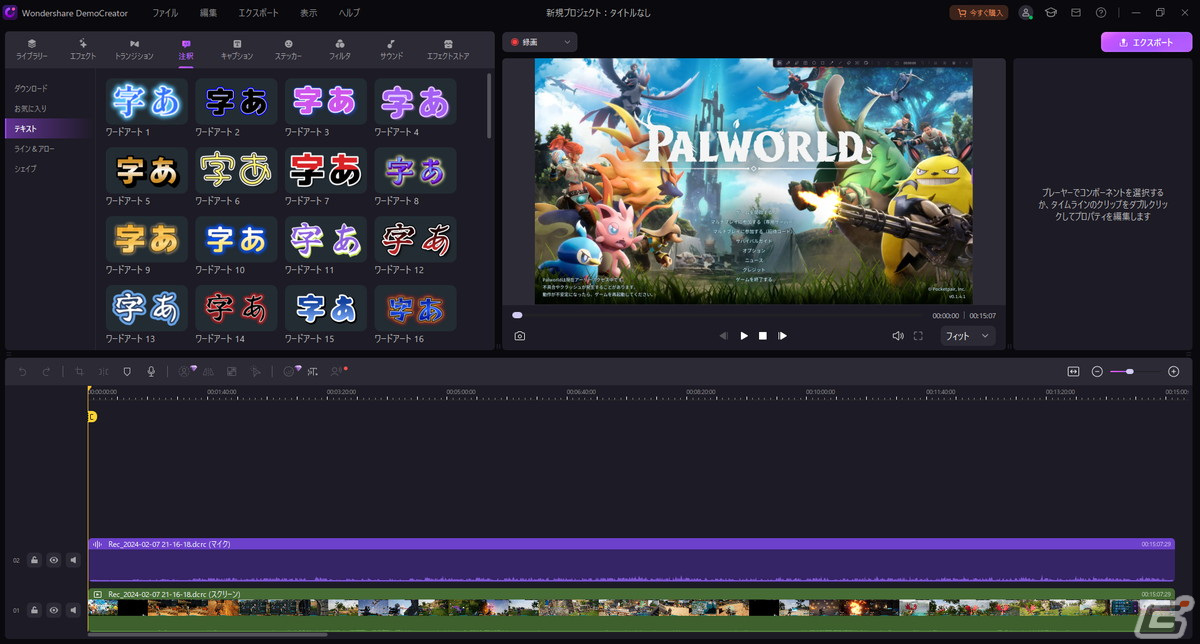Toggle lock on track 02
Image resolution: width=1200 pixels, height=644 pixels.
click(34, 560)
